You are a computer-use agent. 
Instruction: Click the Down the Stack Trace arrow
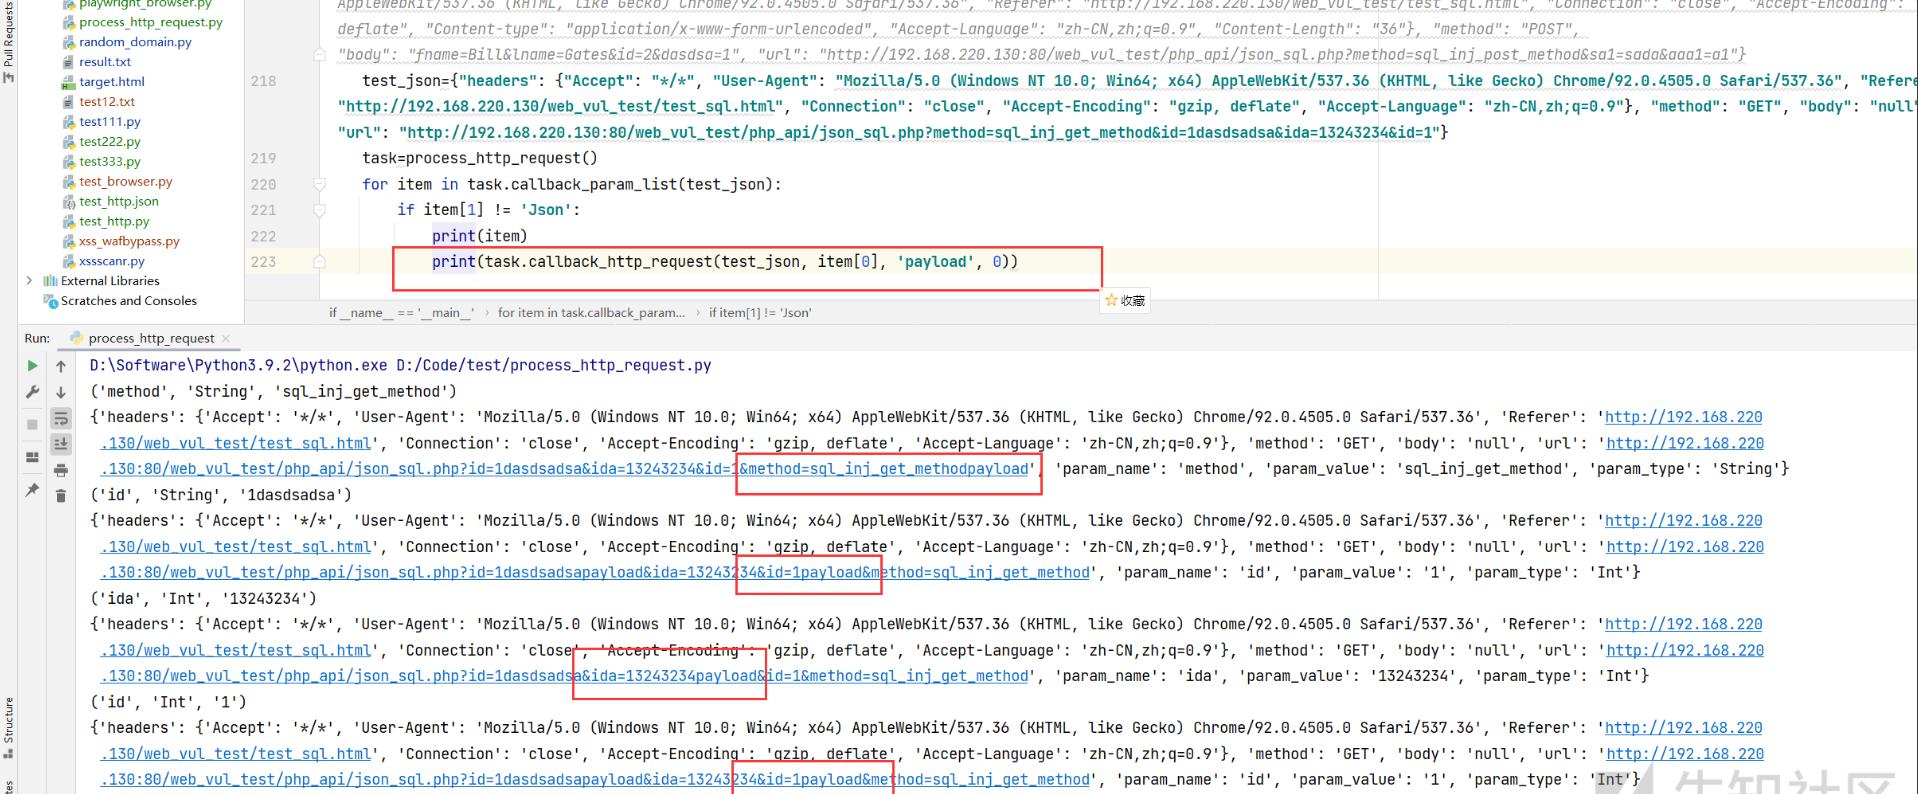click(x=61, y=392)
